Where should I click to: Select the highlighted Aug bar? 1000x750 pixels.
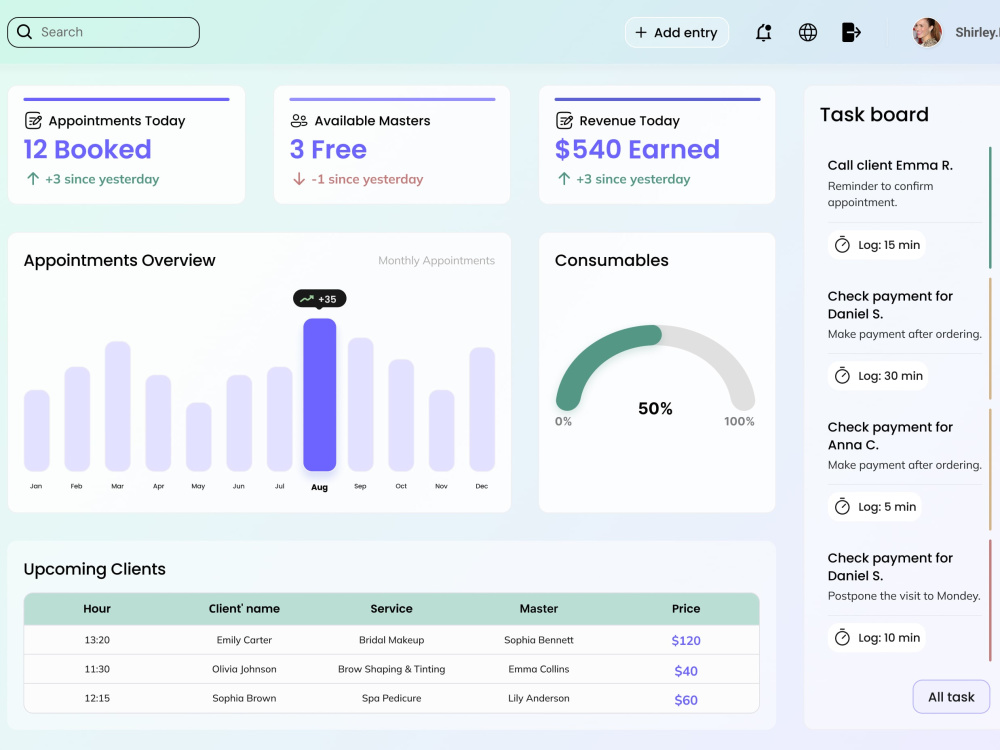320,395
